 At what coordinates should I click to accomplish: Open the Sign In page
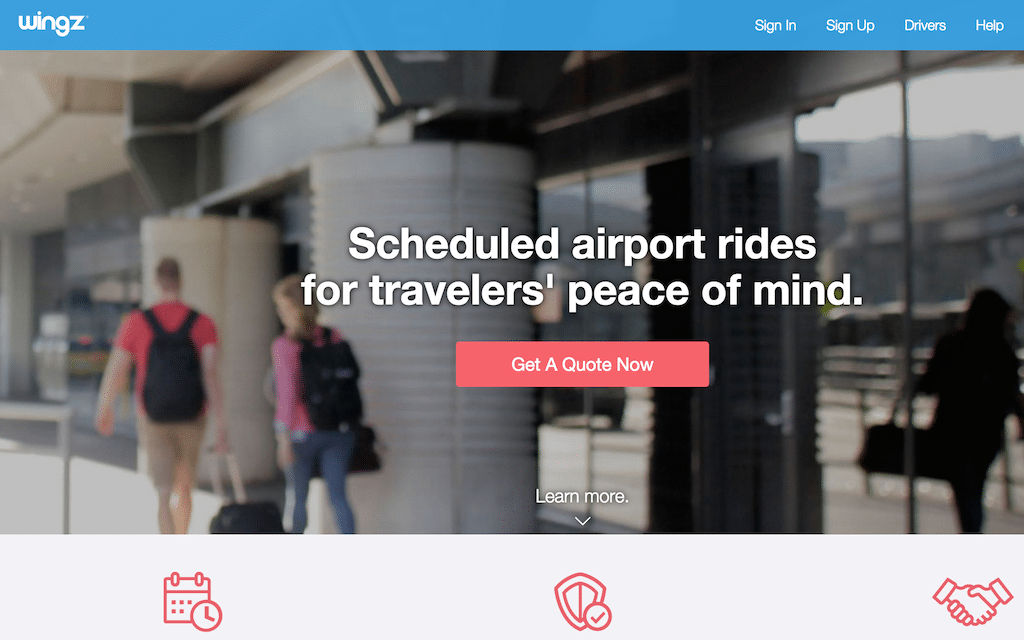pos(775,25)
